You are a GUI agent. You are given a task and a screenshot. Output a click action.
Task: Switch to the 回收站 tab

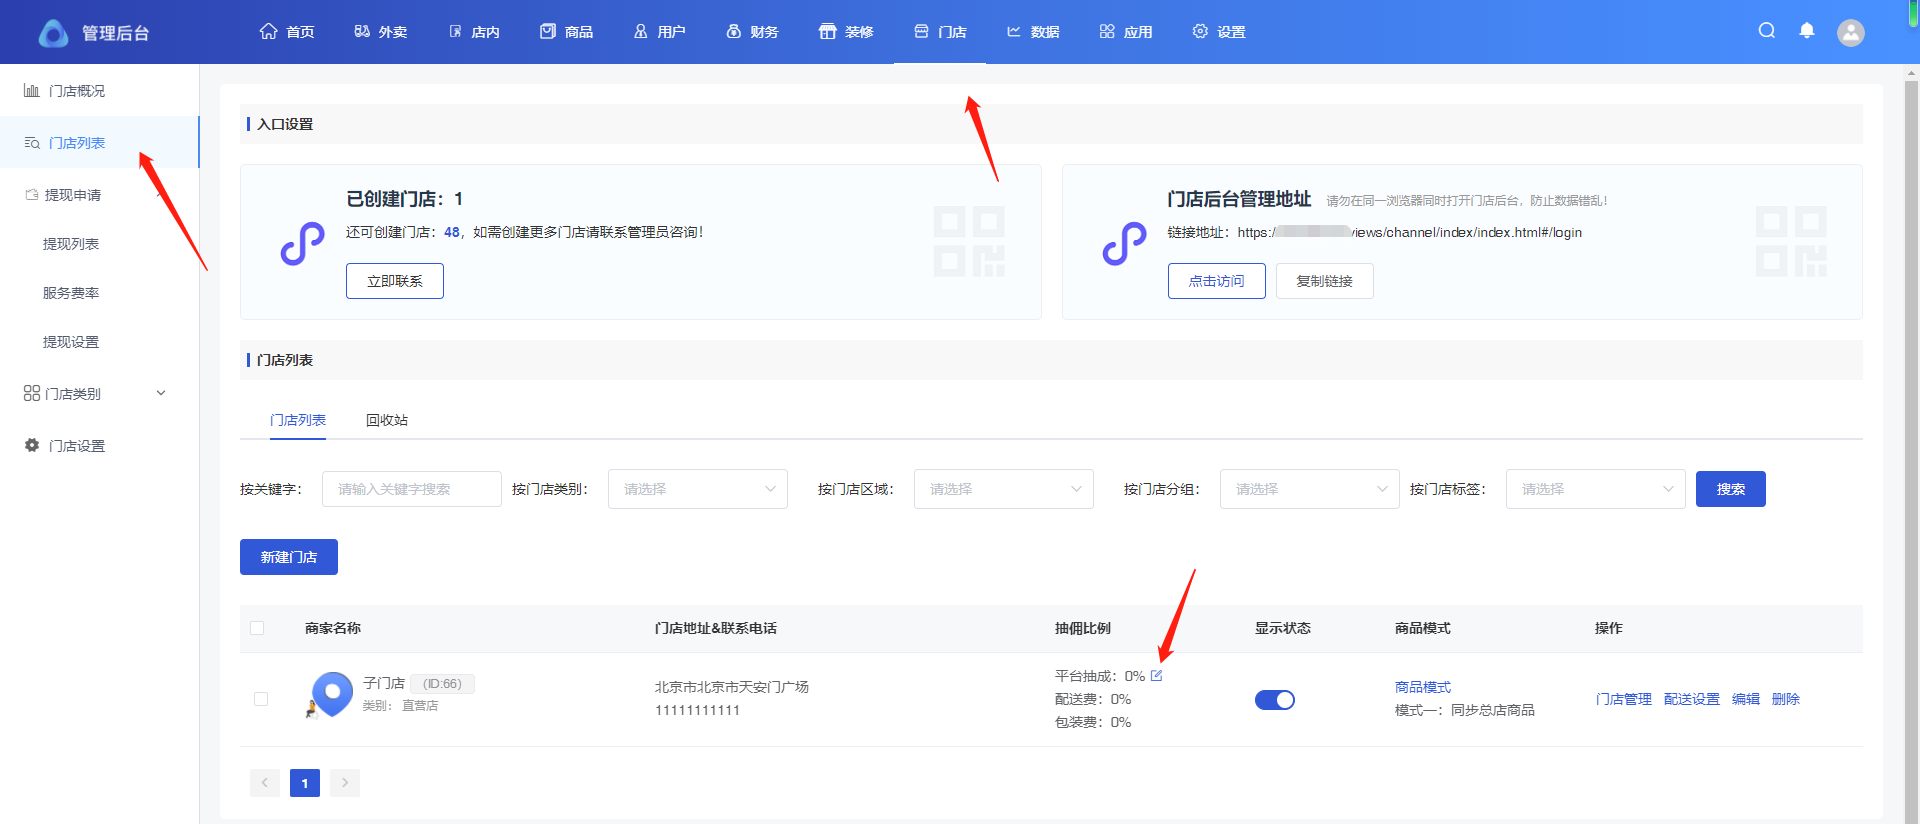click(x=387, y=420)
